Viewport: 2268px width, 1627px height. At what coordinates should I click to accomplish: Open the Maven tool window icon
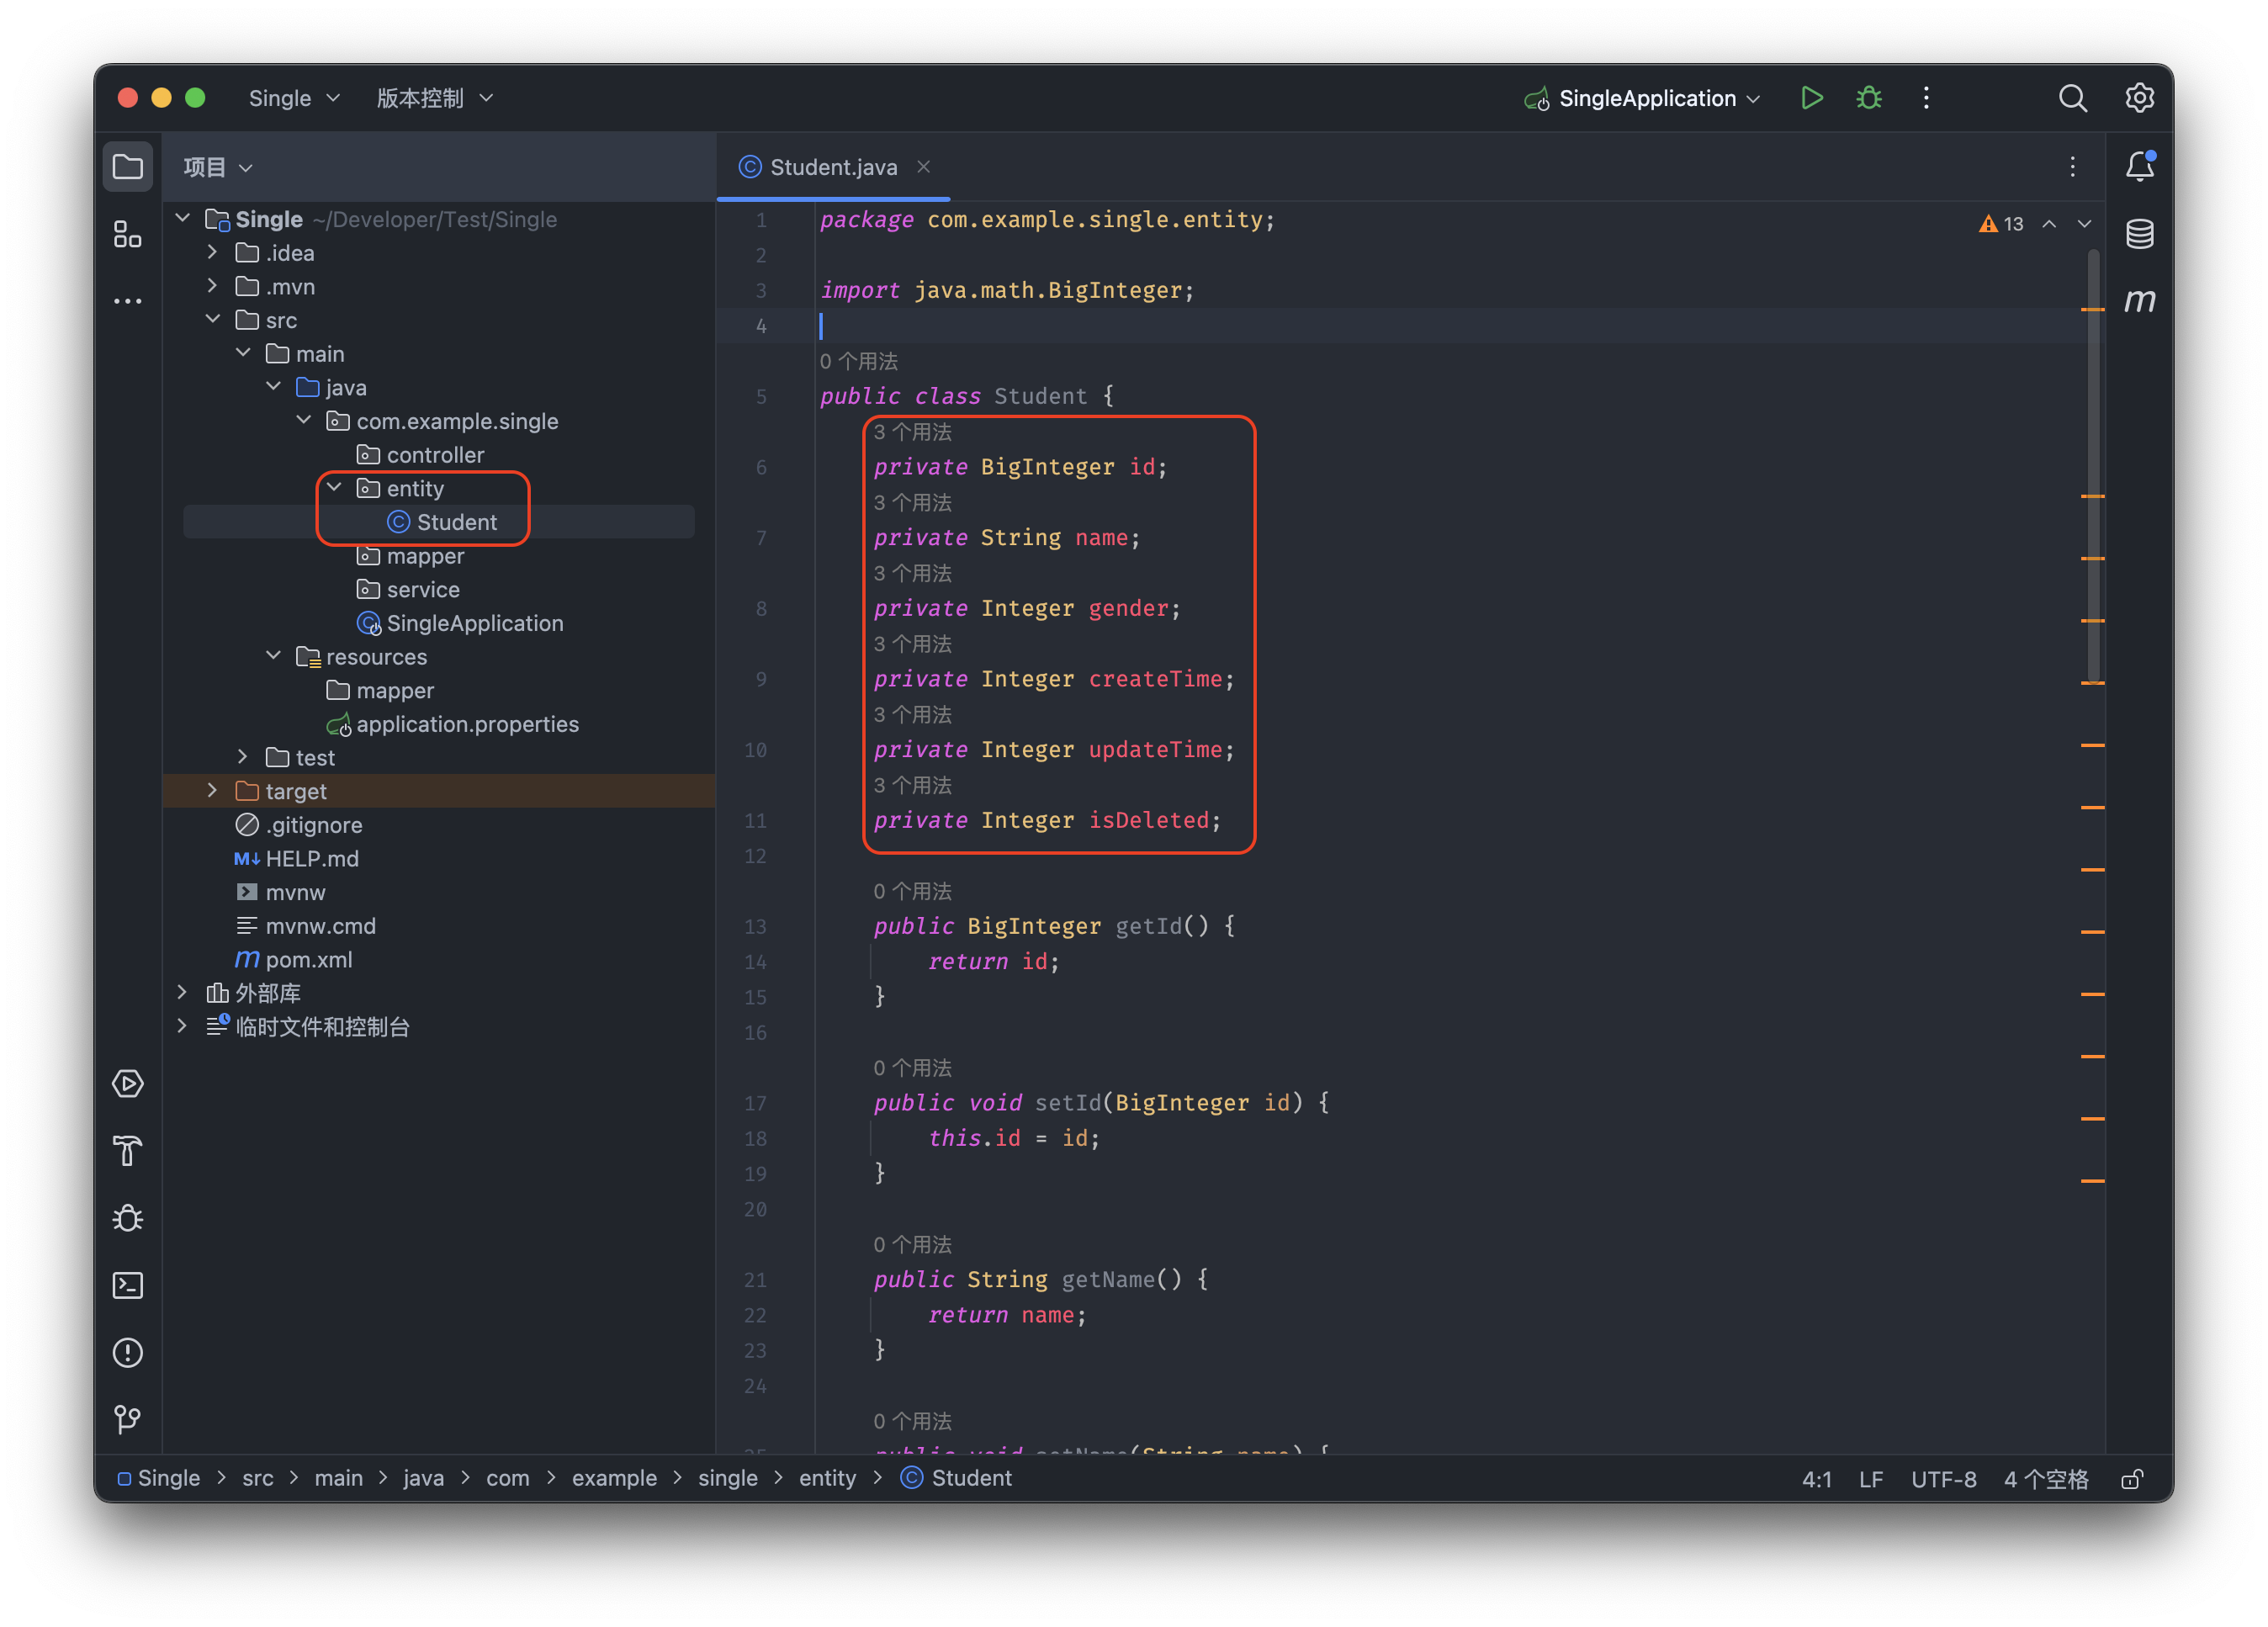click(2139, 300)
